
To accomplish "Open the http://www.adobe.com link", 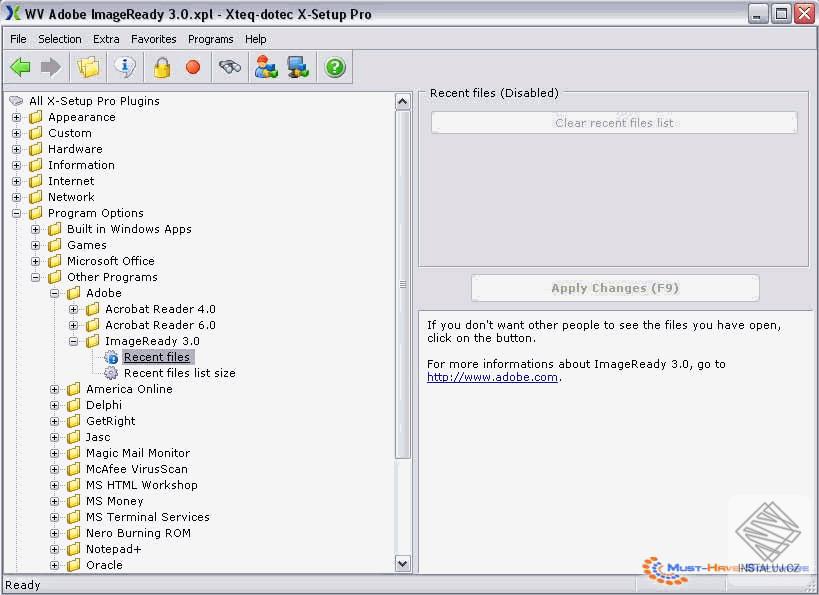I will (492, 377).
